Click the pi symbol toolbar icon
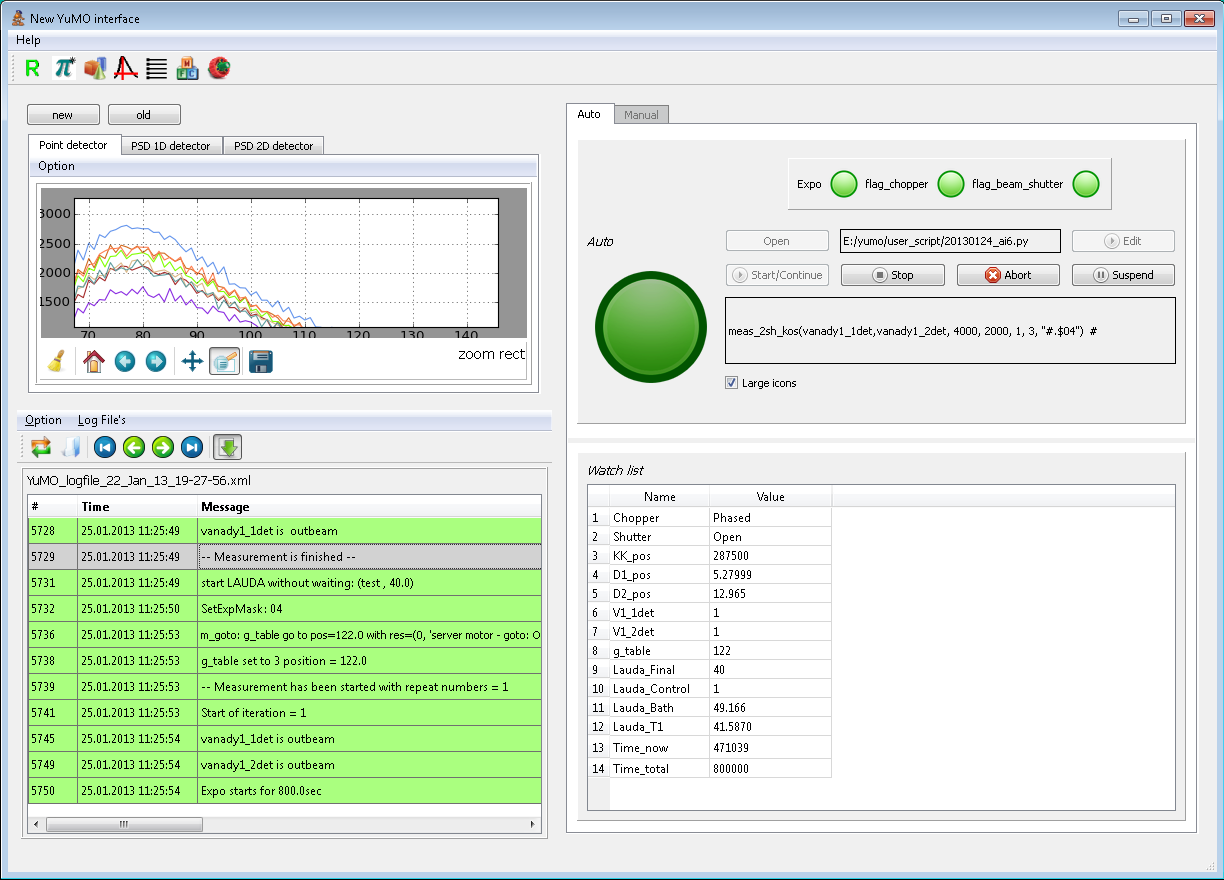This screenshot has height=880, width=1224. coord(64,68)
